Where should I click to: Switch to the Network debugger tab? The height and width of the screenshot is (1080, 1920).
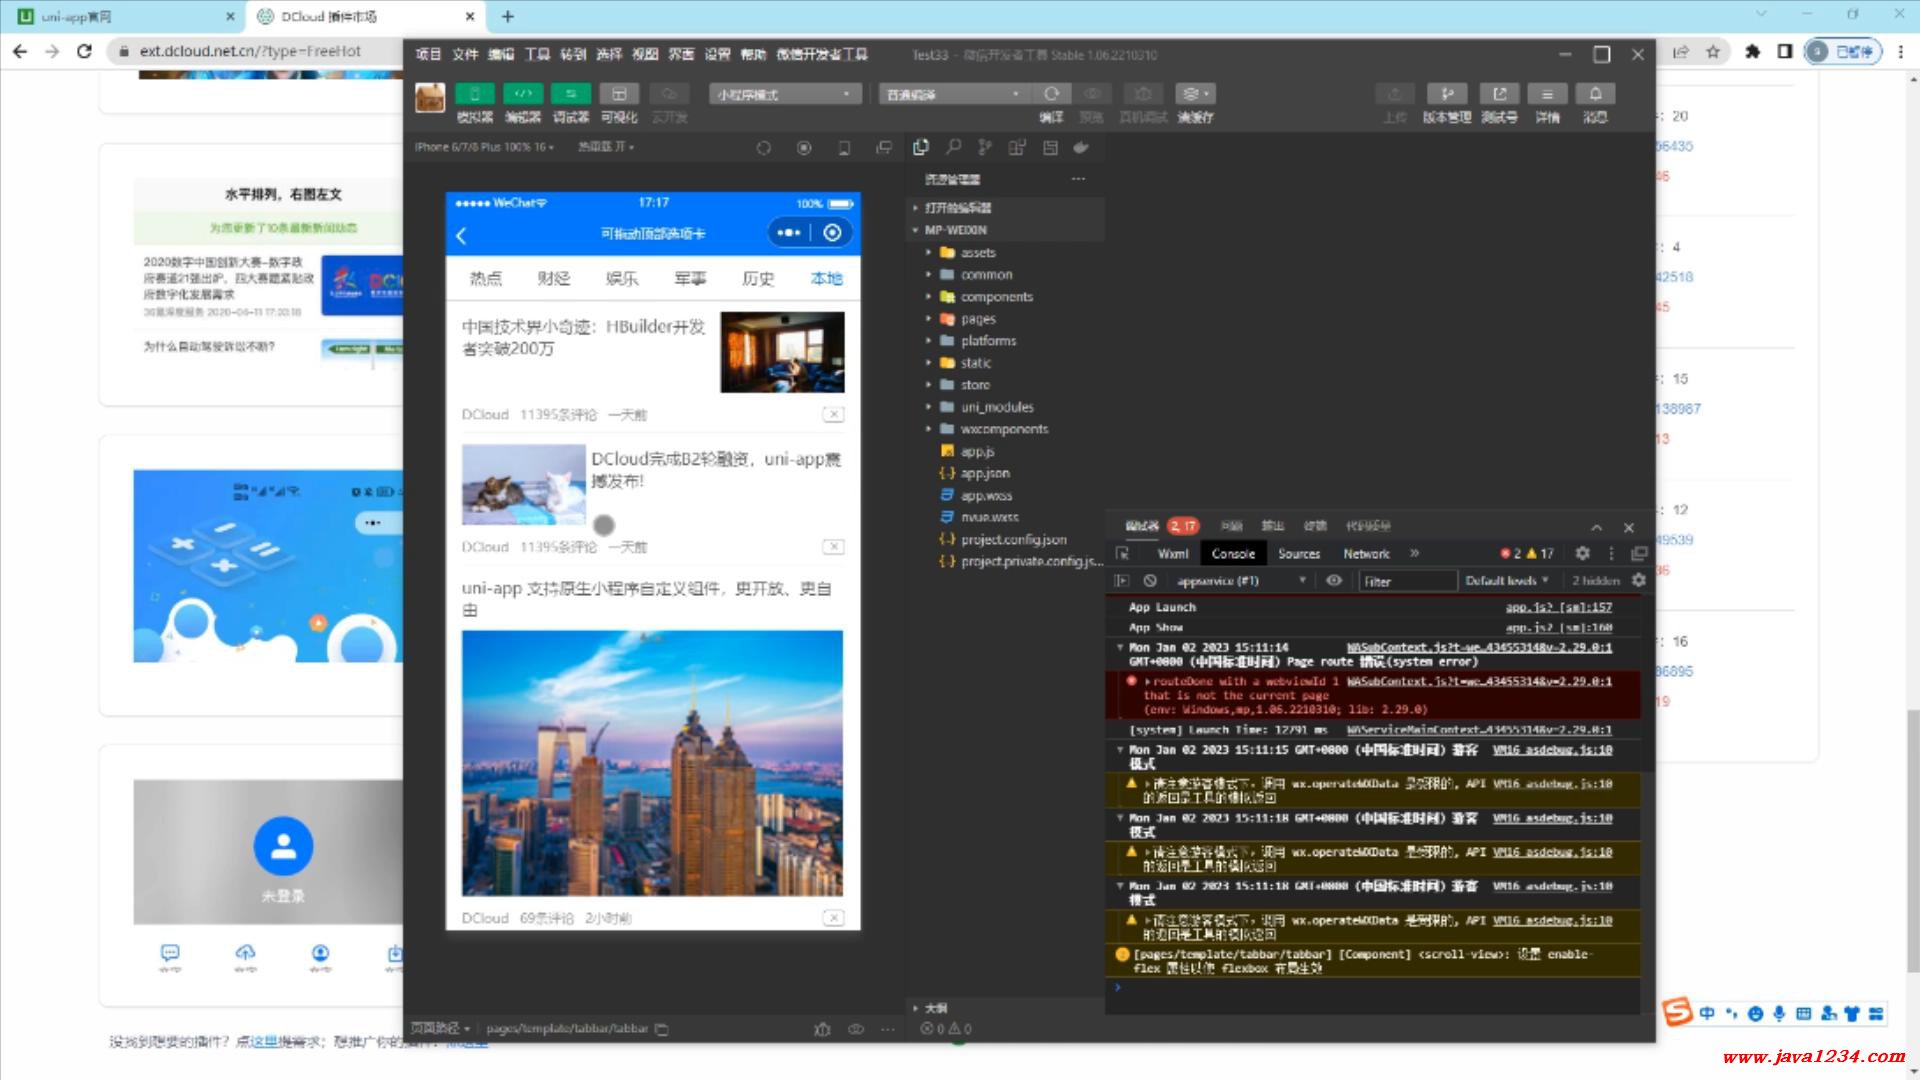click(1366, 553)
